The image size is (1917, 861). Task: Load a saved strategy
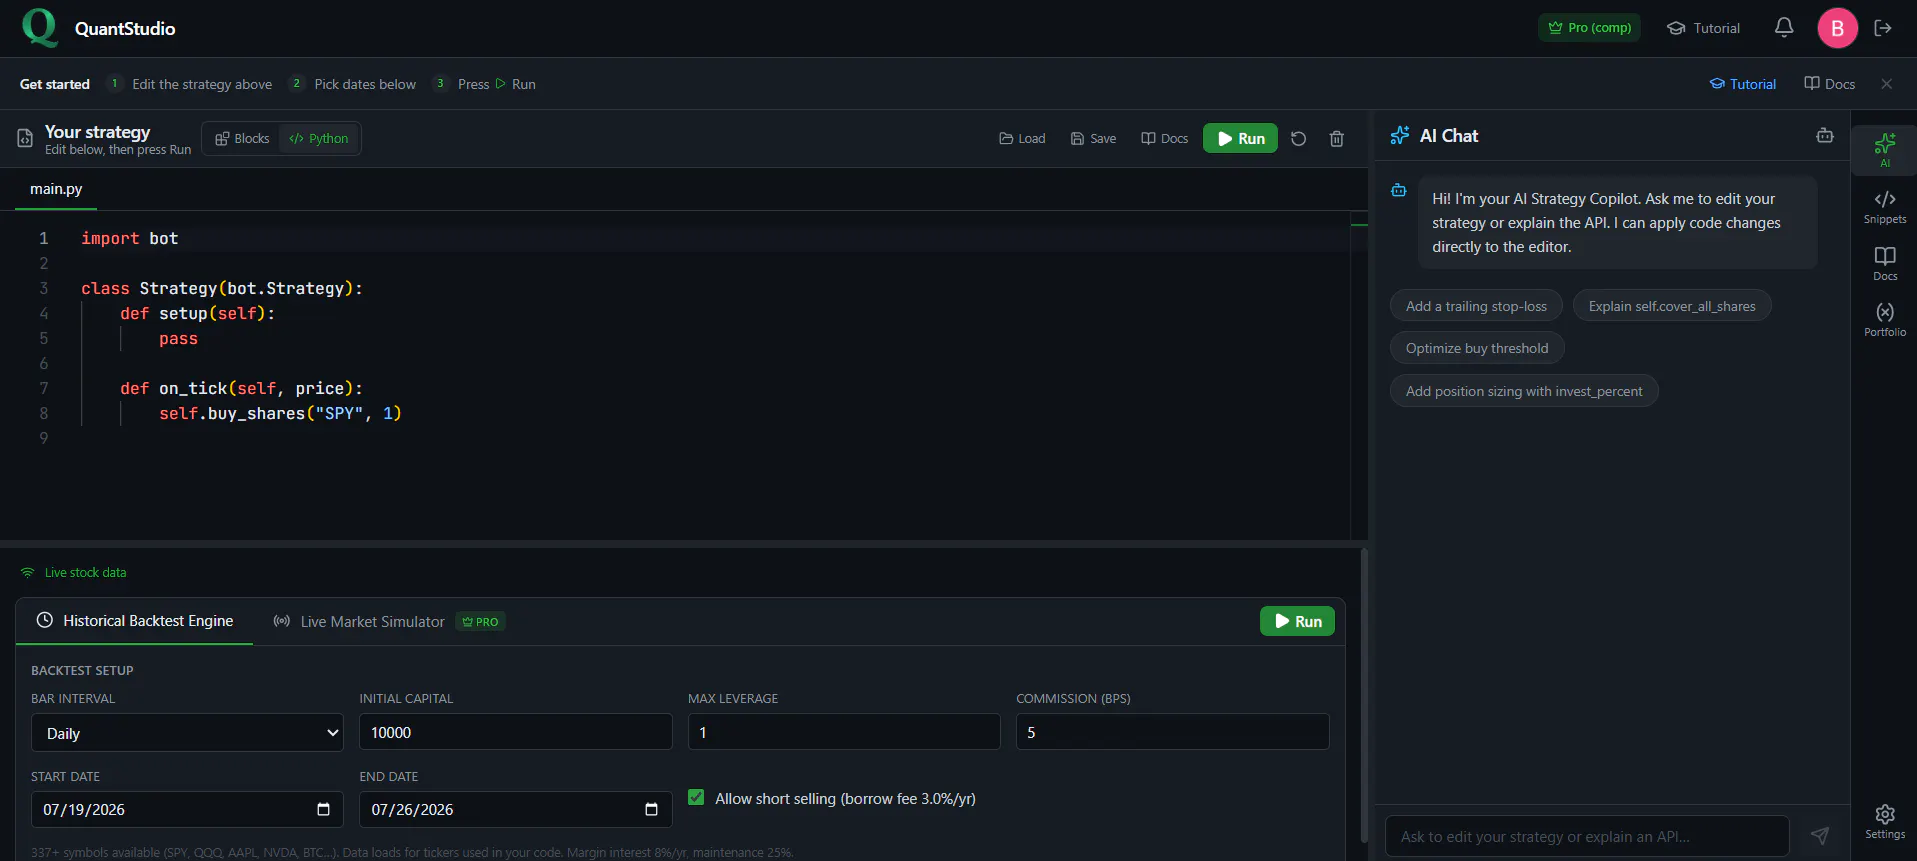[x=1022, y=138]
